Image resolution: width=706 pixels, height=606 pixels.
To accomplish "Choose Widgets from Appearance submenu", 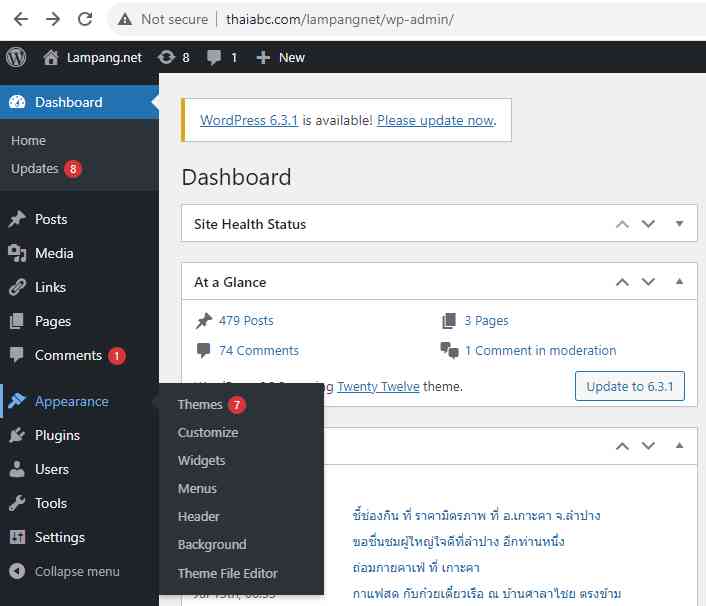I will [x=201, y=460].
